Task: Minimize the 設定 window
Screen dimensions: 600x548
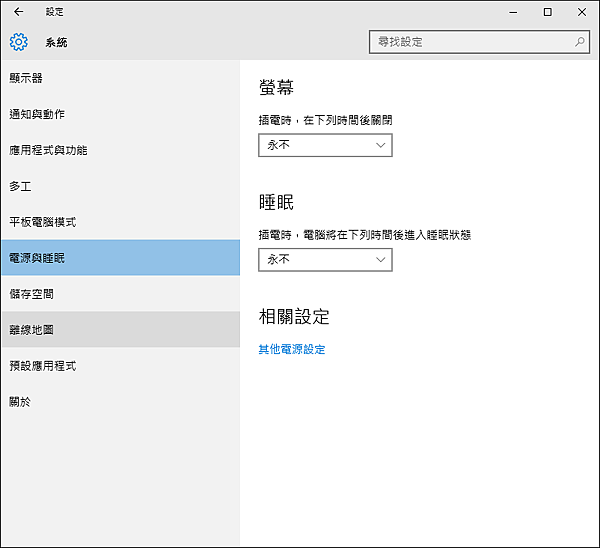Action: [x=513, y=12]
